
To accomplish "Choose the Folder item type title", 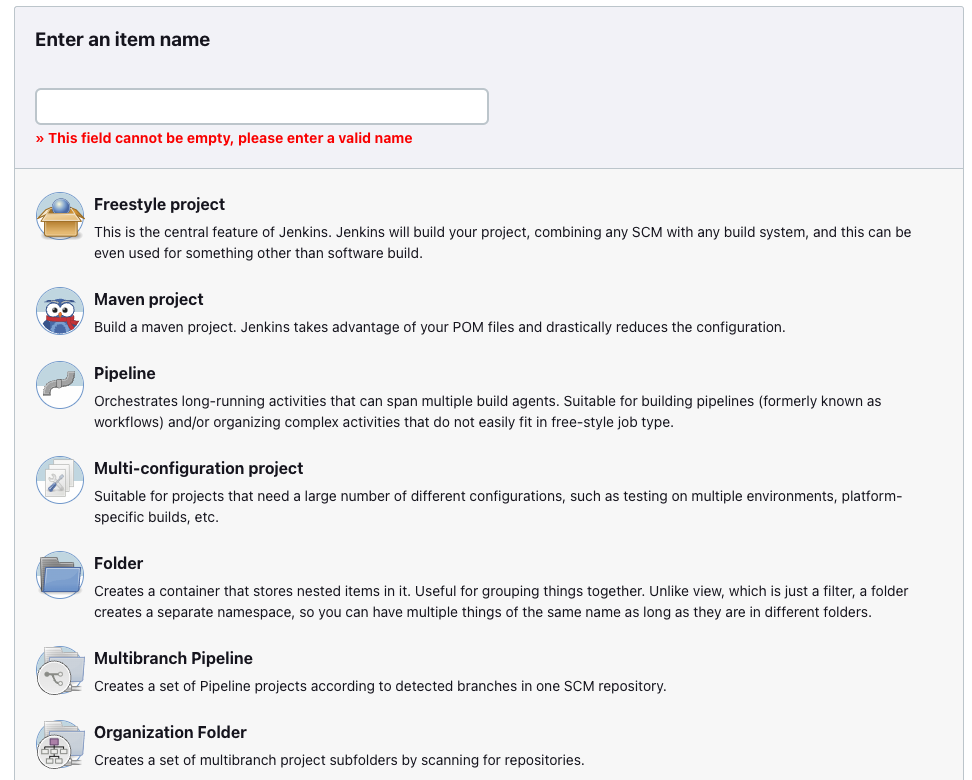I will point(118,563).
